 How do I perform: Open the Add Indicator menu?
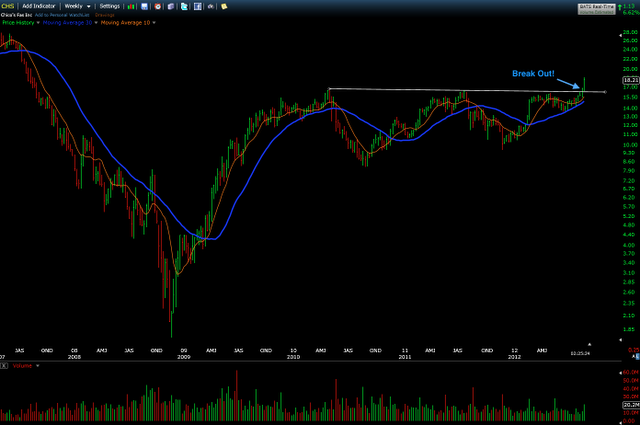pyautogui.click(x=38, y=6)
